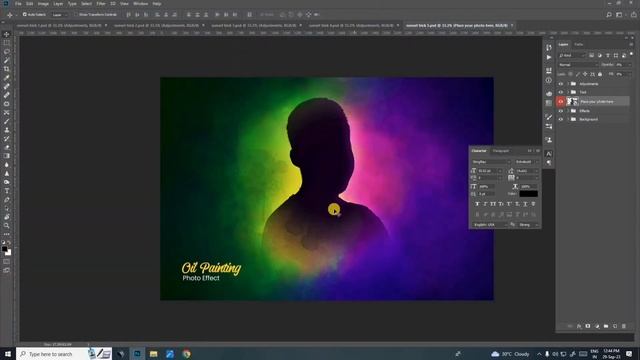The height and width of the screenshot is (360, 640).
Task: Switch to the Paragraph tab
Action: coord(501,151)
